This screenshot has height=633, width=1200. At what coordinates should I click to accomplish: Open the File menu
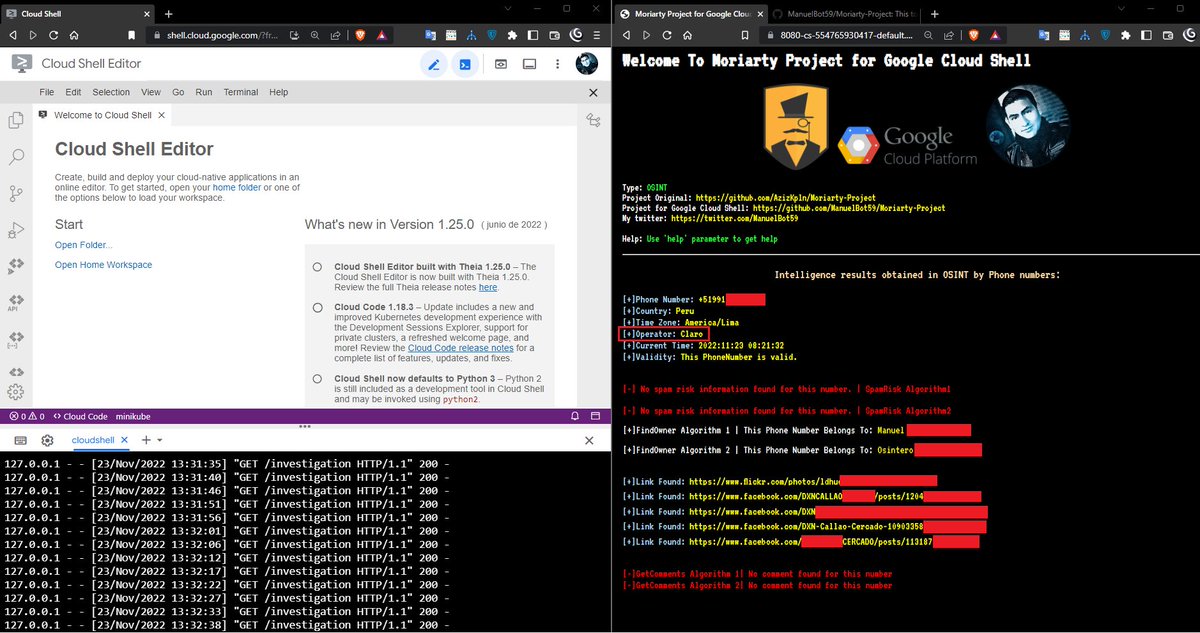pos(47,92)
